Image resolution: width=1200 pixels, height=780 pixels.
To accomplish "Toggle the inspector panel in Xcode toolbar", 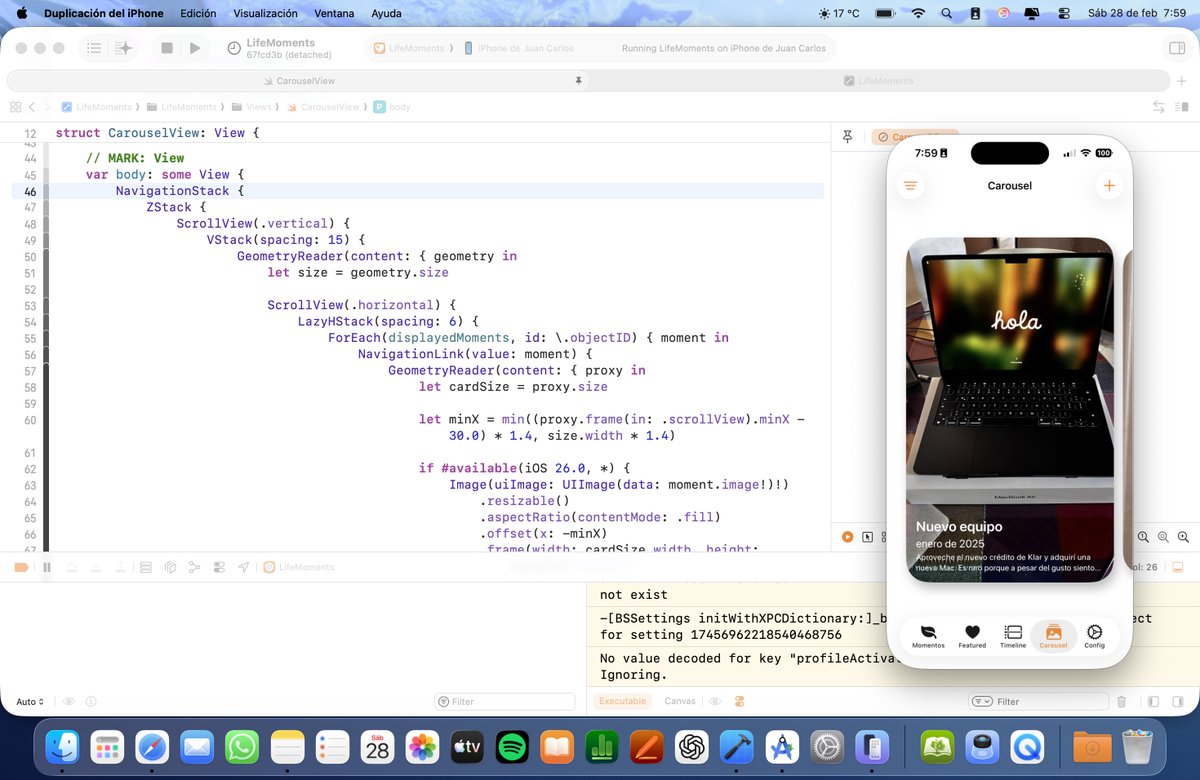I will click(1176, 48).
